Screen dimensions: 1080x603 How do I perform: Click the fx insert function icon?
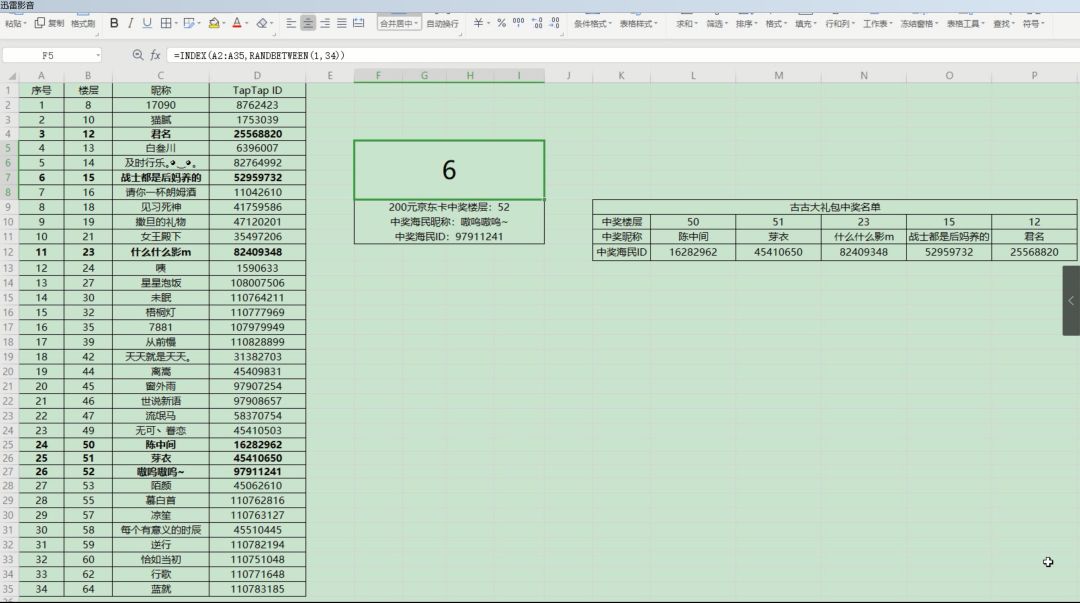(x=155, y=55)
